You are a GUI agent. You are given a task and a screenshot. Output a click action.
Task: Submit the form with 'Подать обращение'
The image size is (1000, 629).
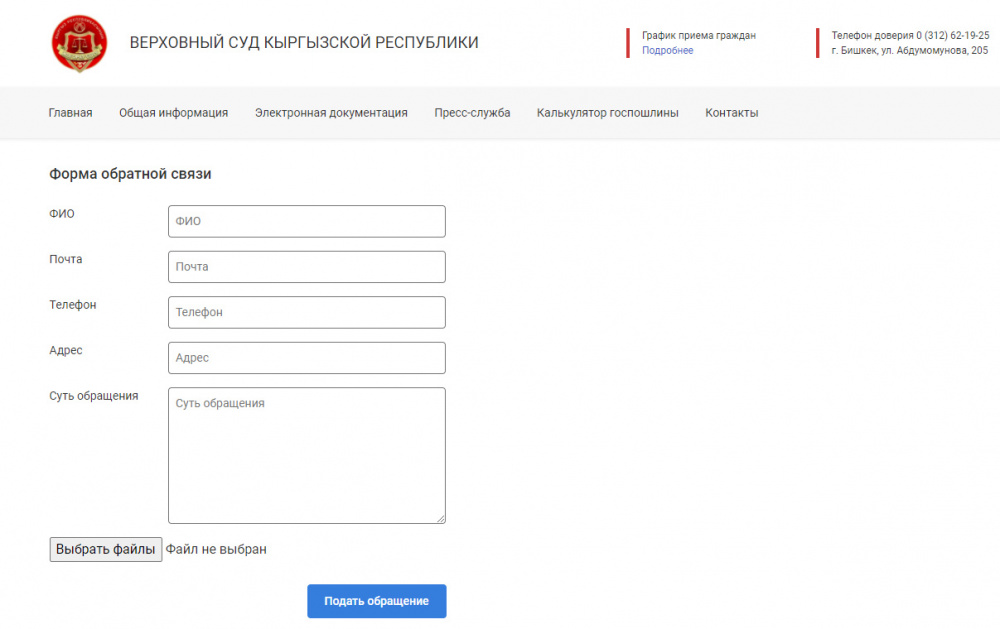click(376, 601)
